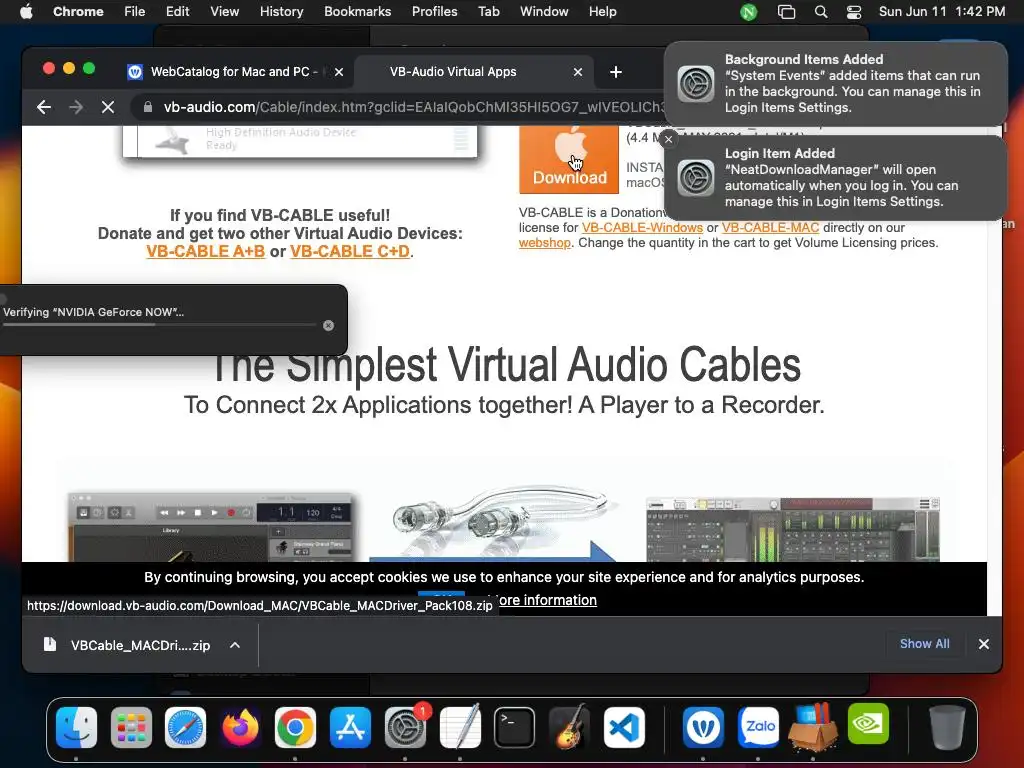
Task: Open Finder from the Dock
Action: pos(76,727)
